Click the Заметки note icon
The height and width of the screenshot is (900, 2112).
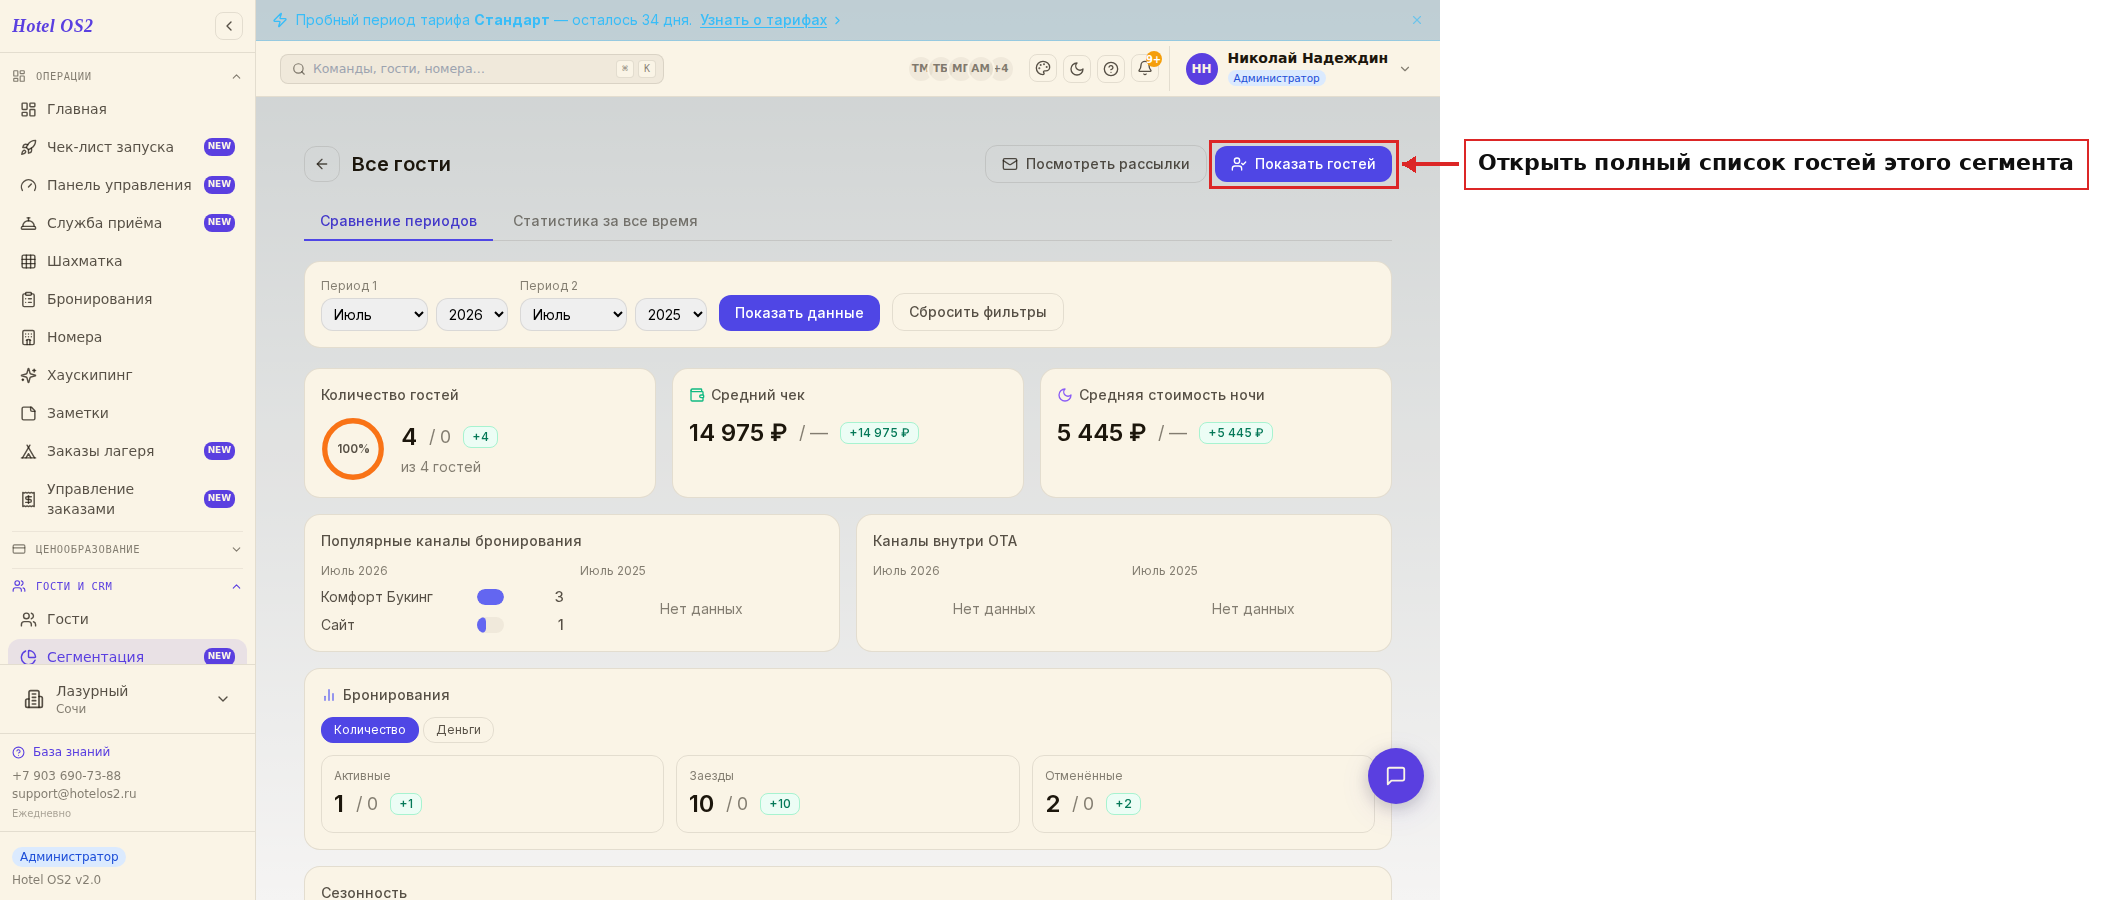pos(28,413)
